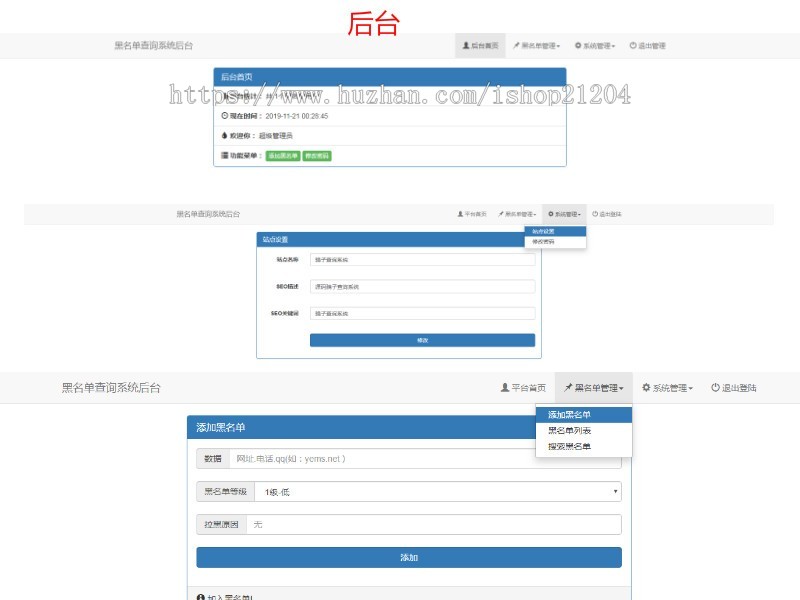Click the droplet icon beside 欢迎你
This screenshot has height=600, width=800.
pos(224,135)
